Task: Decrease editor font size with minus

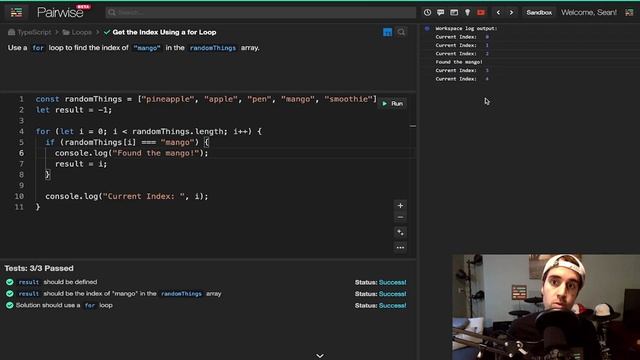Action: (x=400, y=217)
